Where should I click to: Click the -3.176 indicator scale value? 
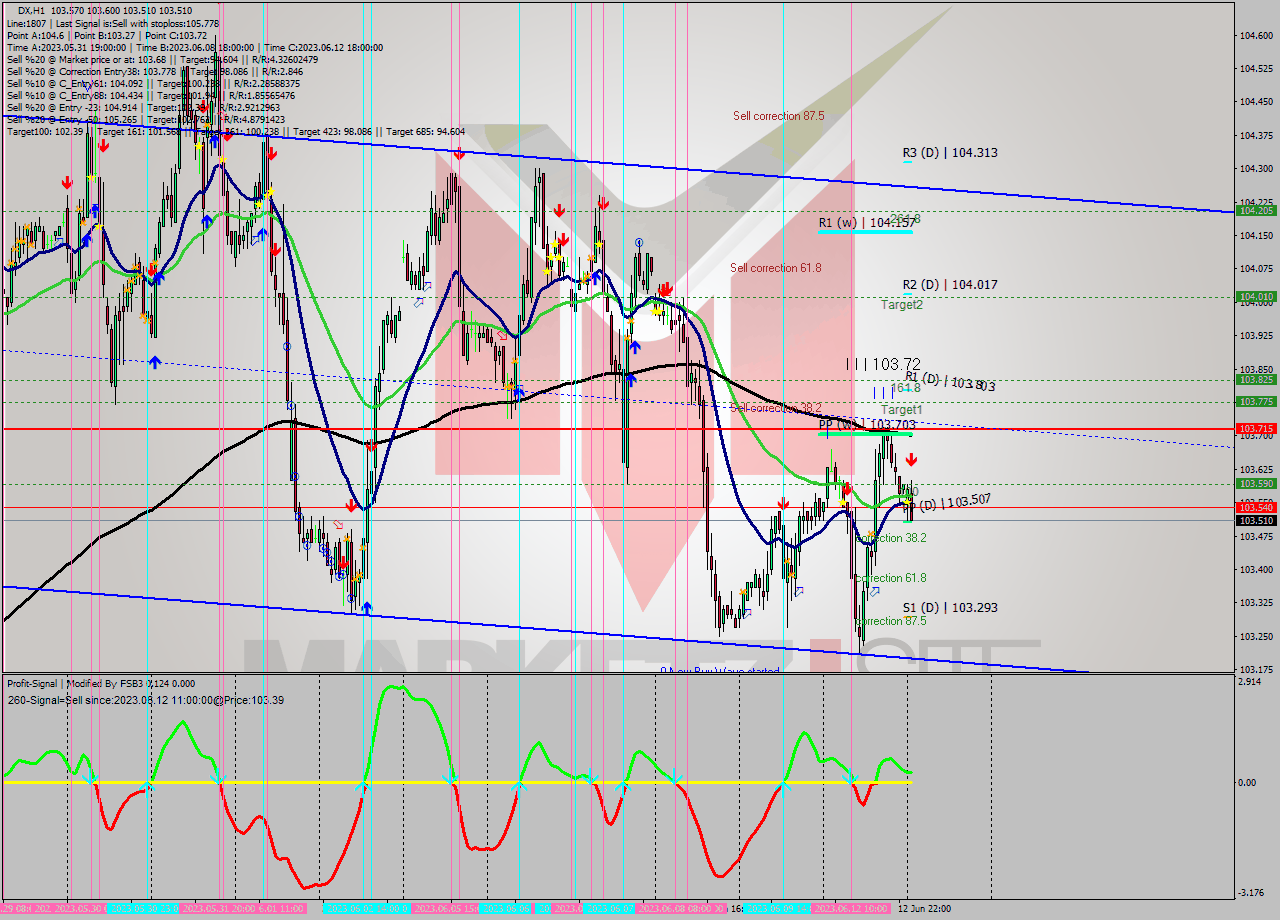[x=1250, y=893]
